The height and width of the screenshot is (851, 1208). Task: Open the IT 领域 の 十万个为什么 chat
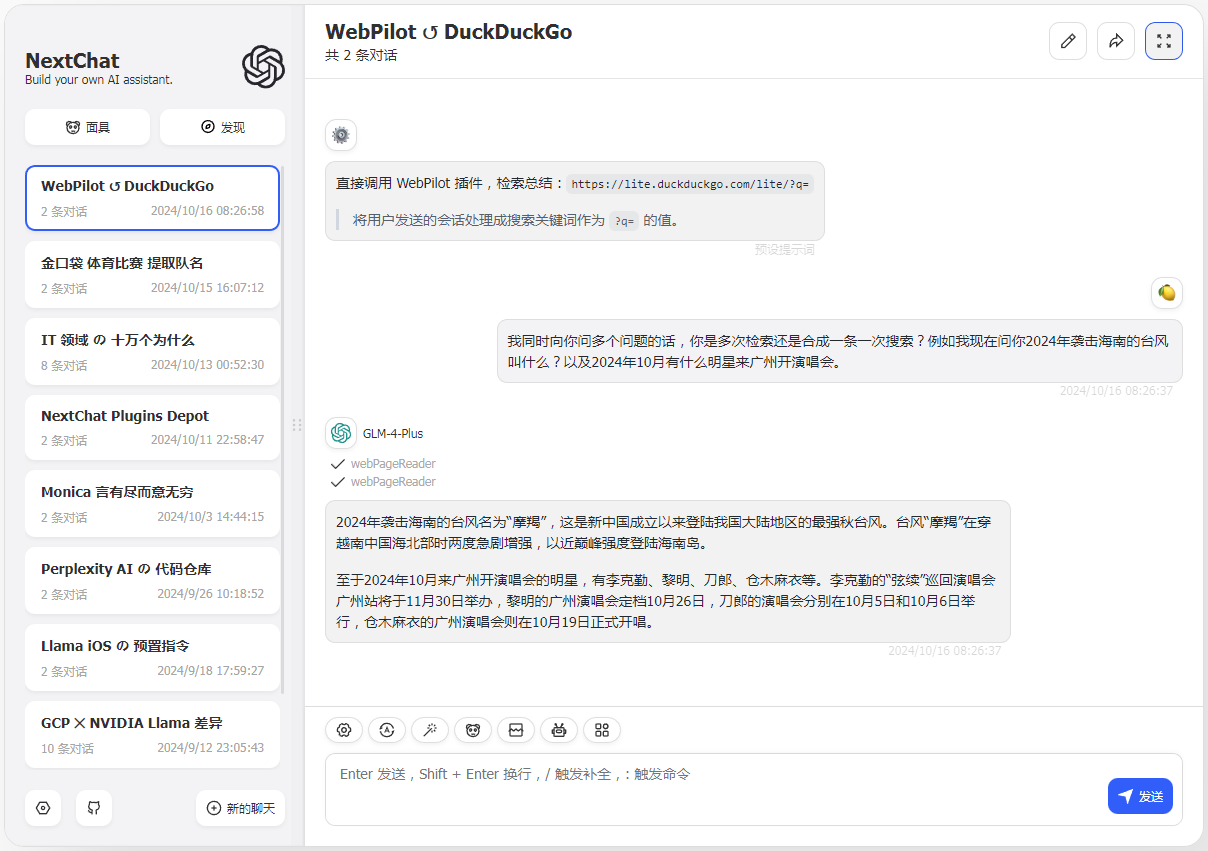(152, 352)
